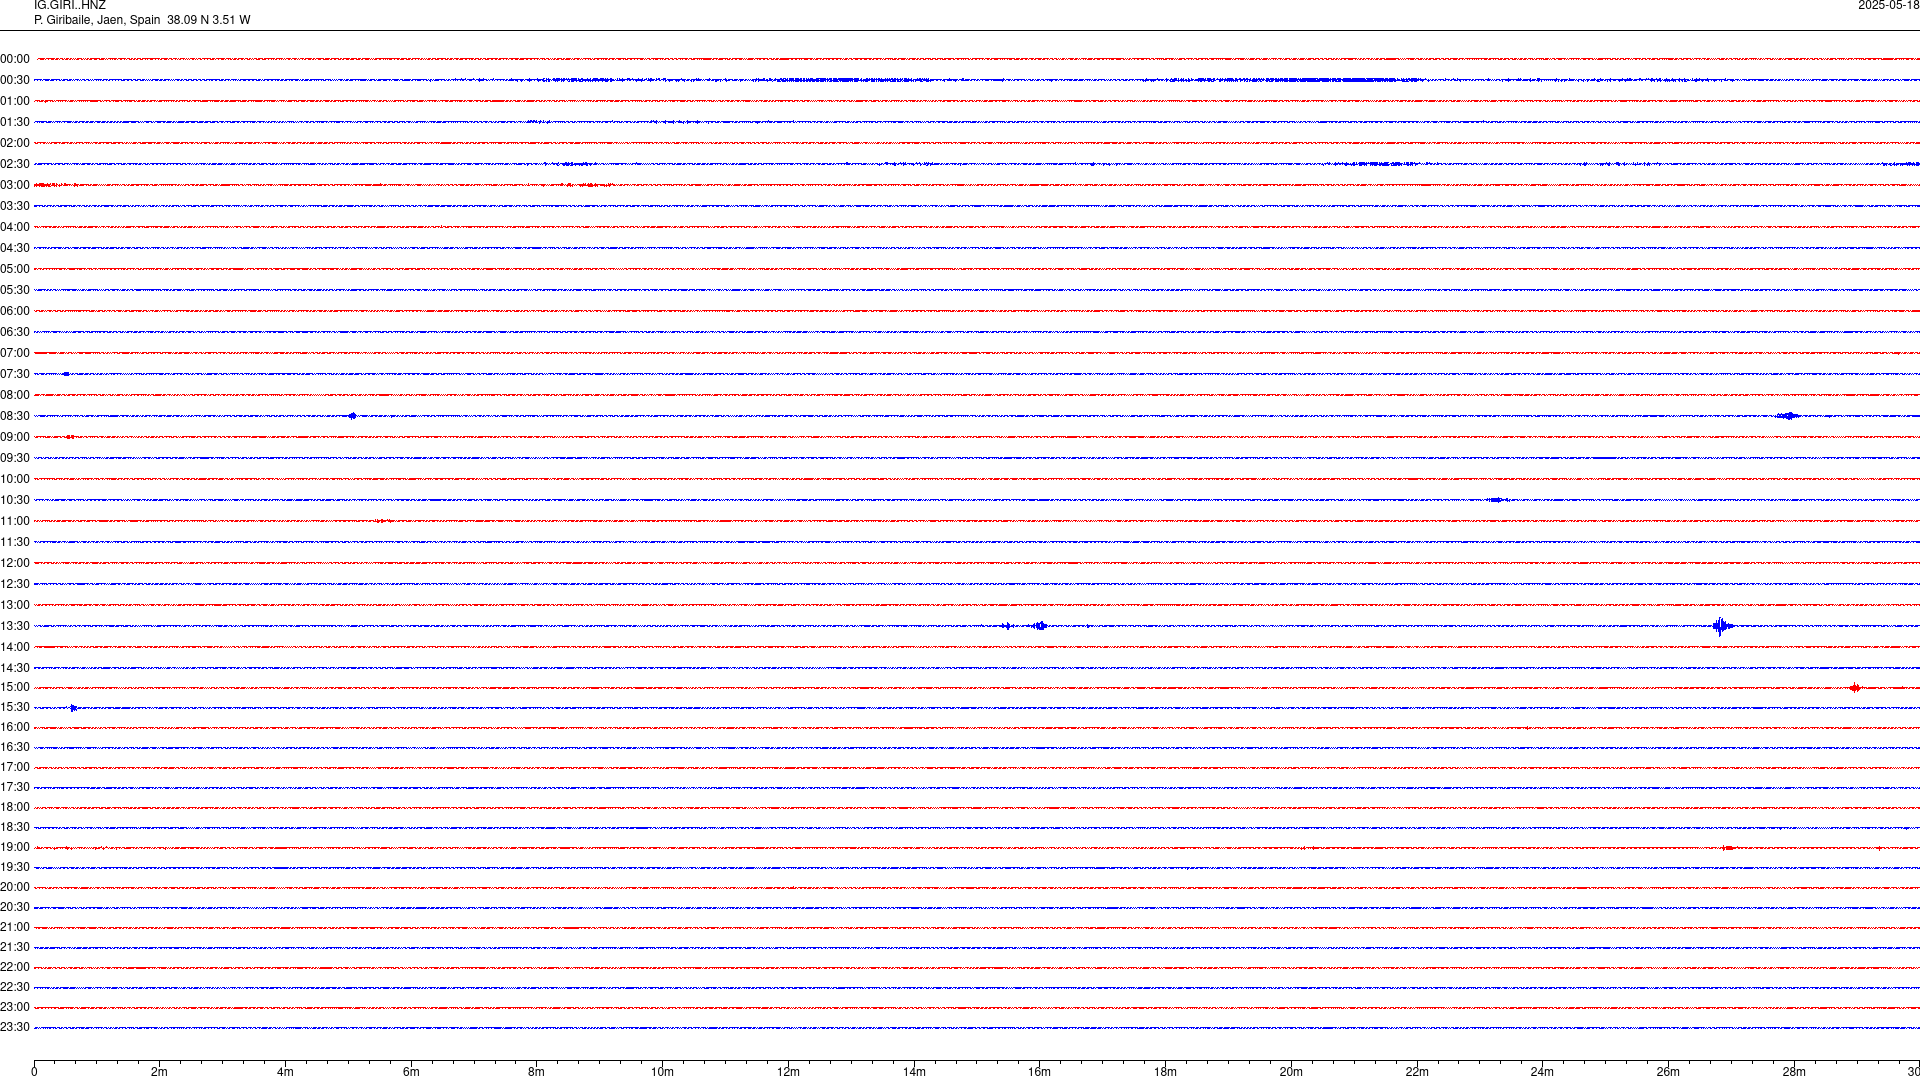
Task: Select the 24m tick label
Action: (1542, 1072)
